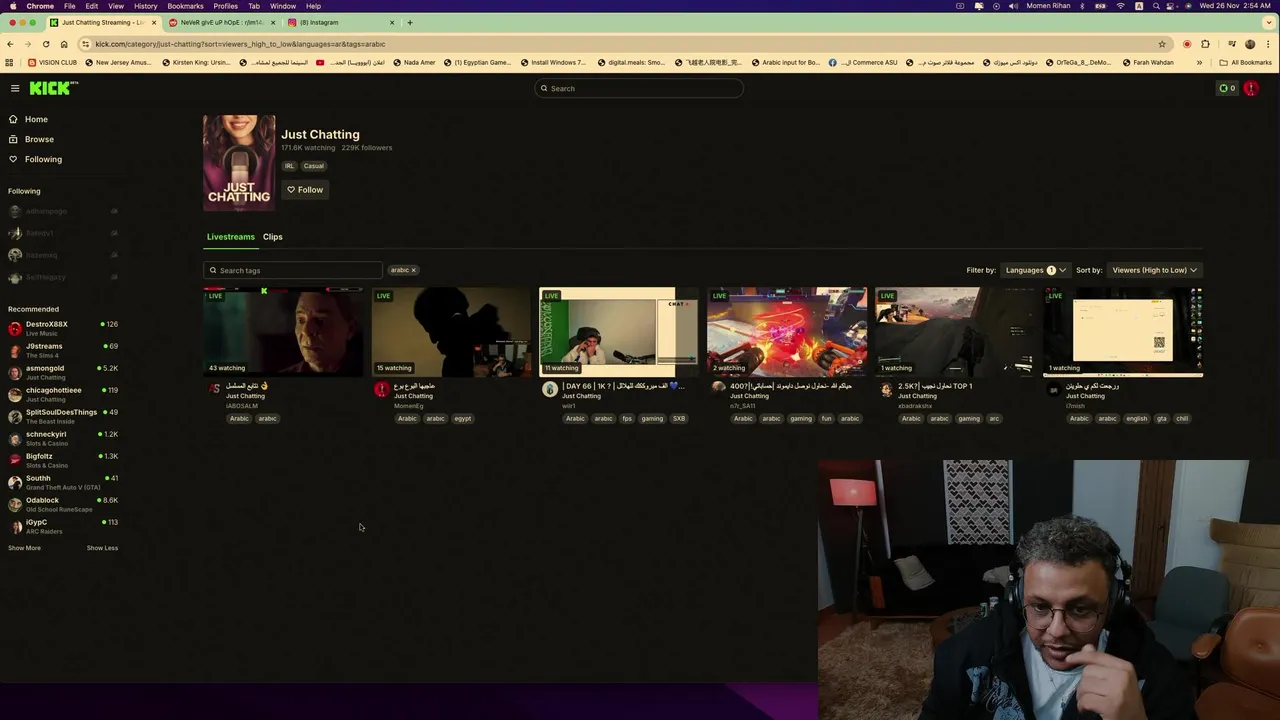Open recommended channel Odablock

63,504
